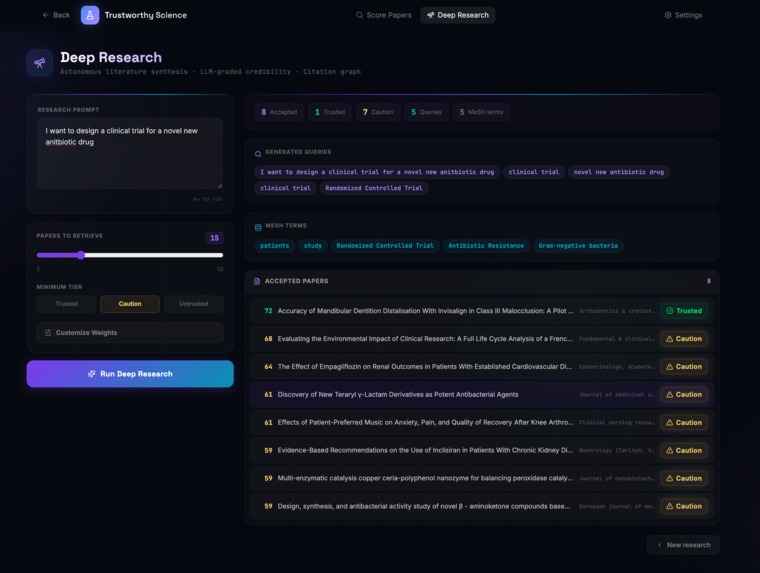
Task: Expand the Customize Weights section
Action: pos(130,333)
